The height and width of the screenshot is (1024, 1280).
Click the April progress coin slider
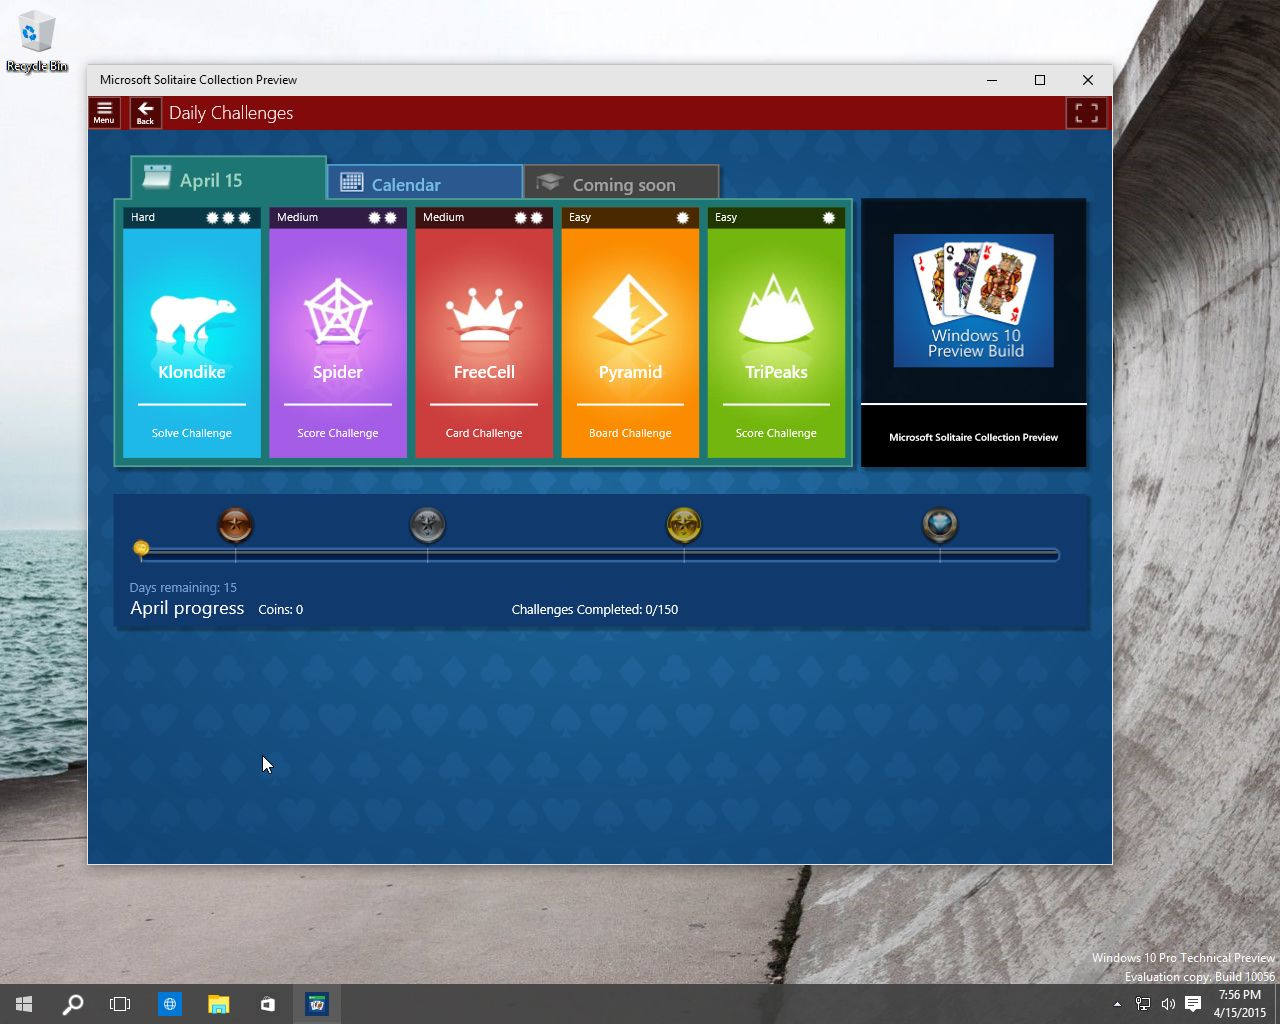(x=141, y=548)
